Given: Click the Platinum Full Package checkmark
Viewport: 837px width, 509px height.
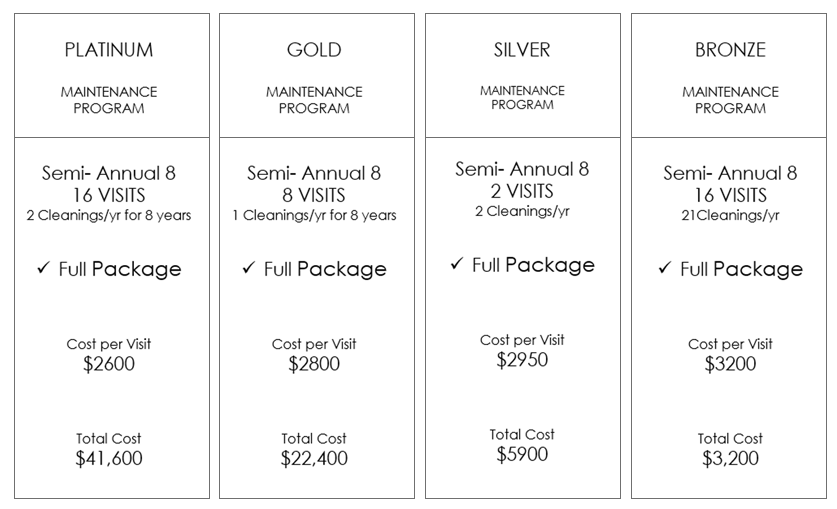Looking at the screenshot, I should tap(44, 267).
